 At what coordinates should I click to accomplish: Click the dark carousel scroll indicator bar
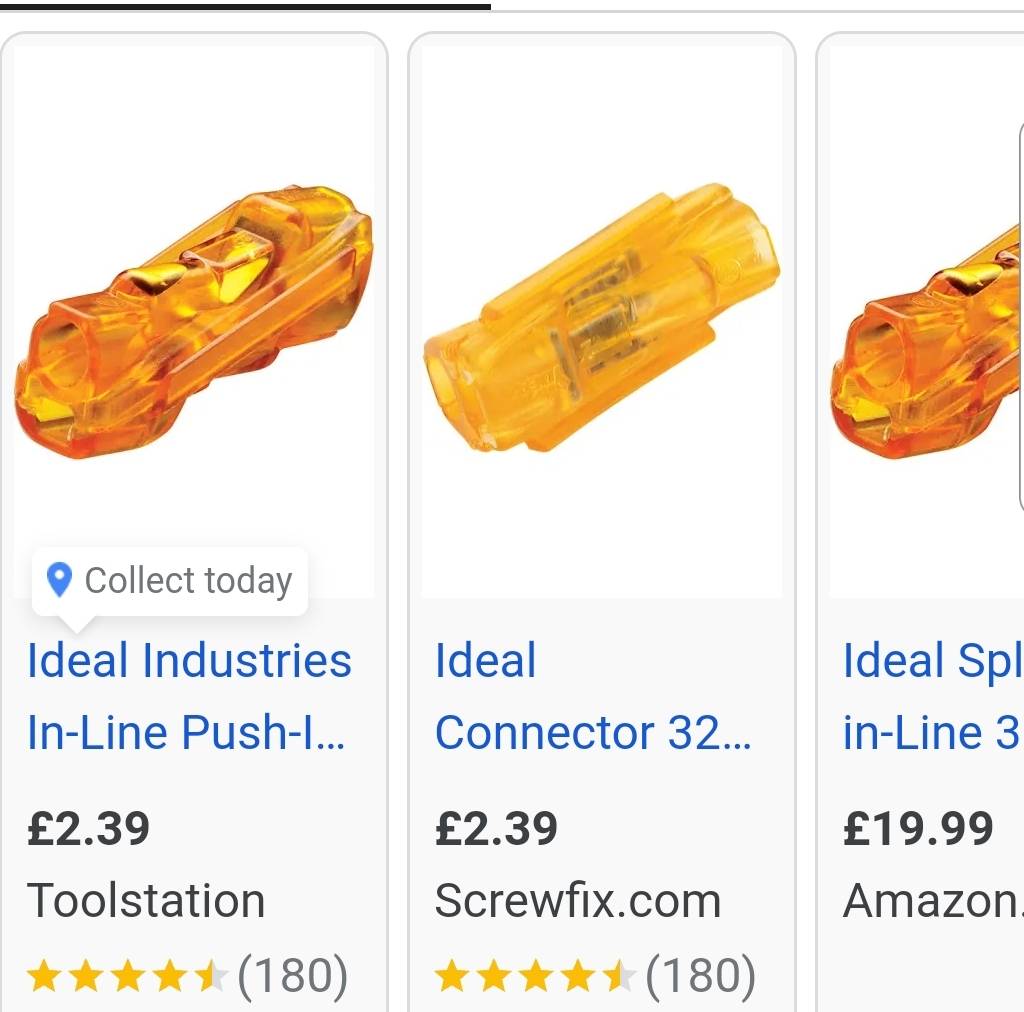[245, 6]
